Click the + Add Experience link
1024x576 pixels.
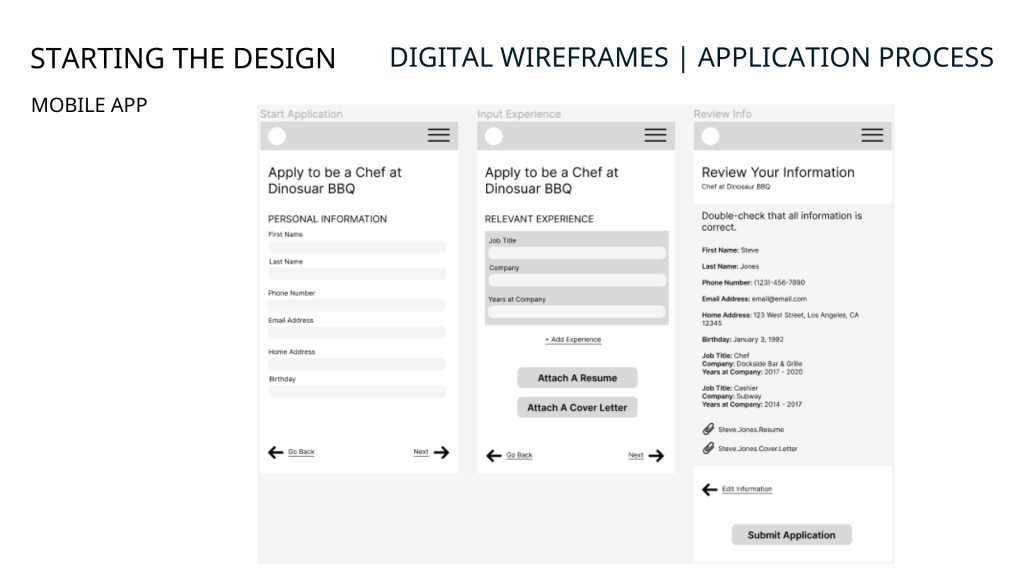573,340
